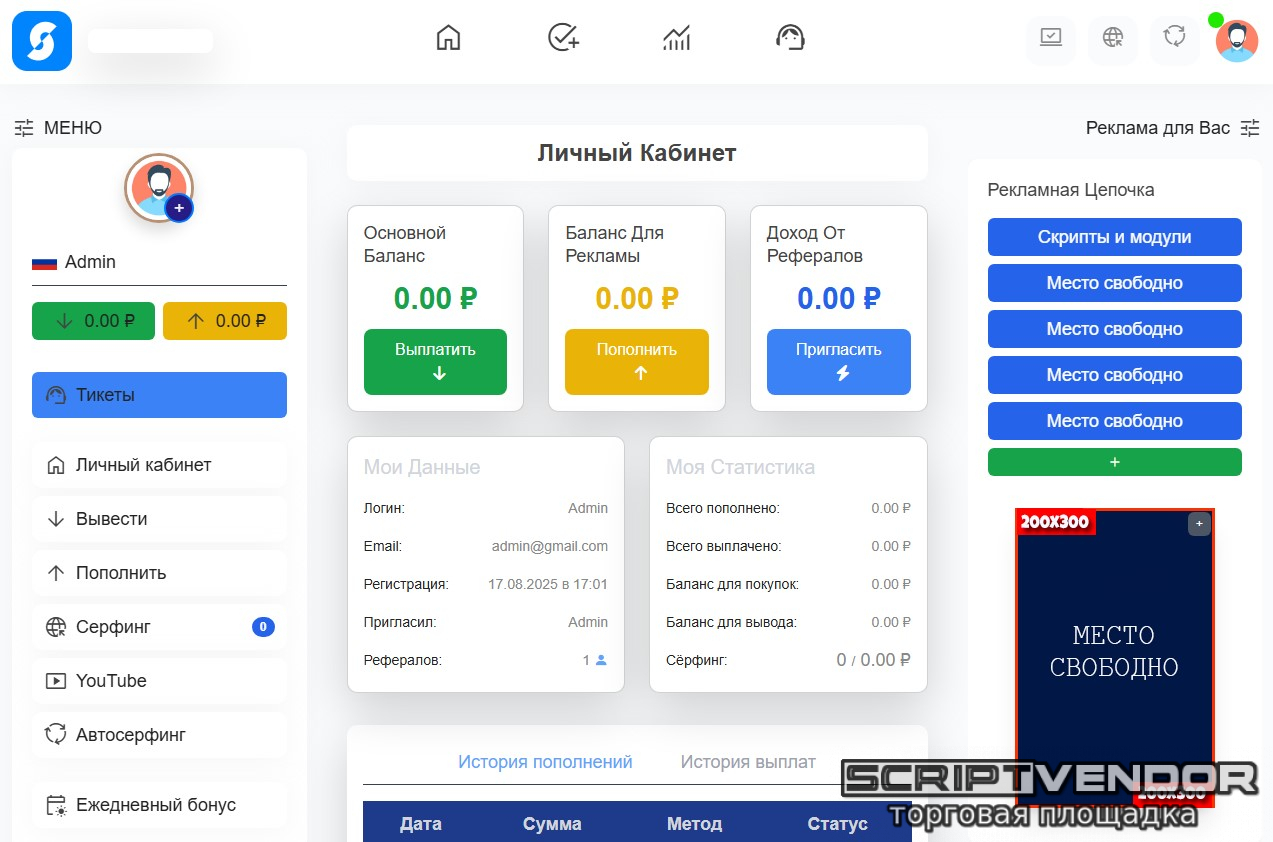The image size is (1273, 842).
Task: Open the add task checkmark icon
Action: pyautogui.click(x=564, y=38)
